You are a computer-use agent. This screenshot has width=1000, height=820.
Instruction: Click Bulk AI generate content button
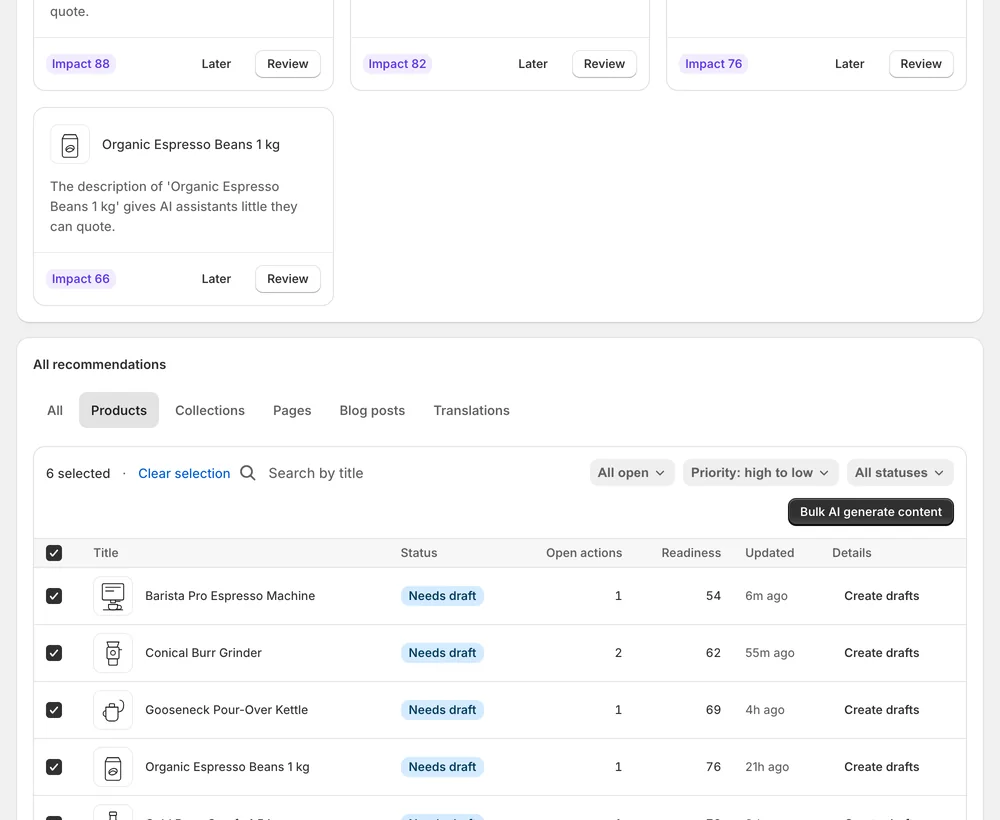coord(871,512)
